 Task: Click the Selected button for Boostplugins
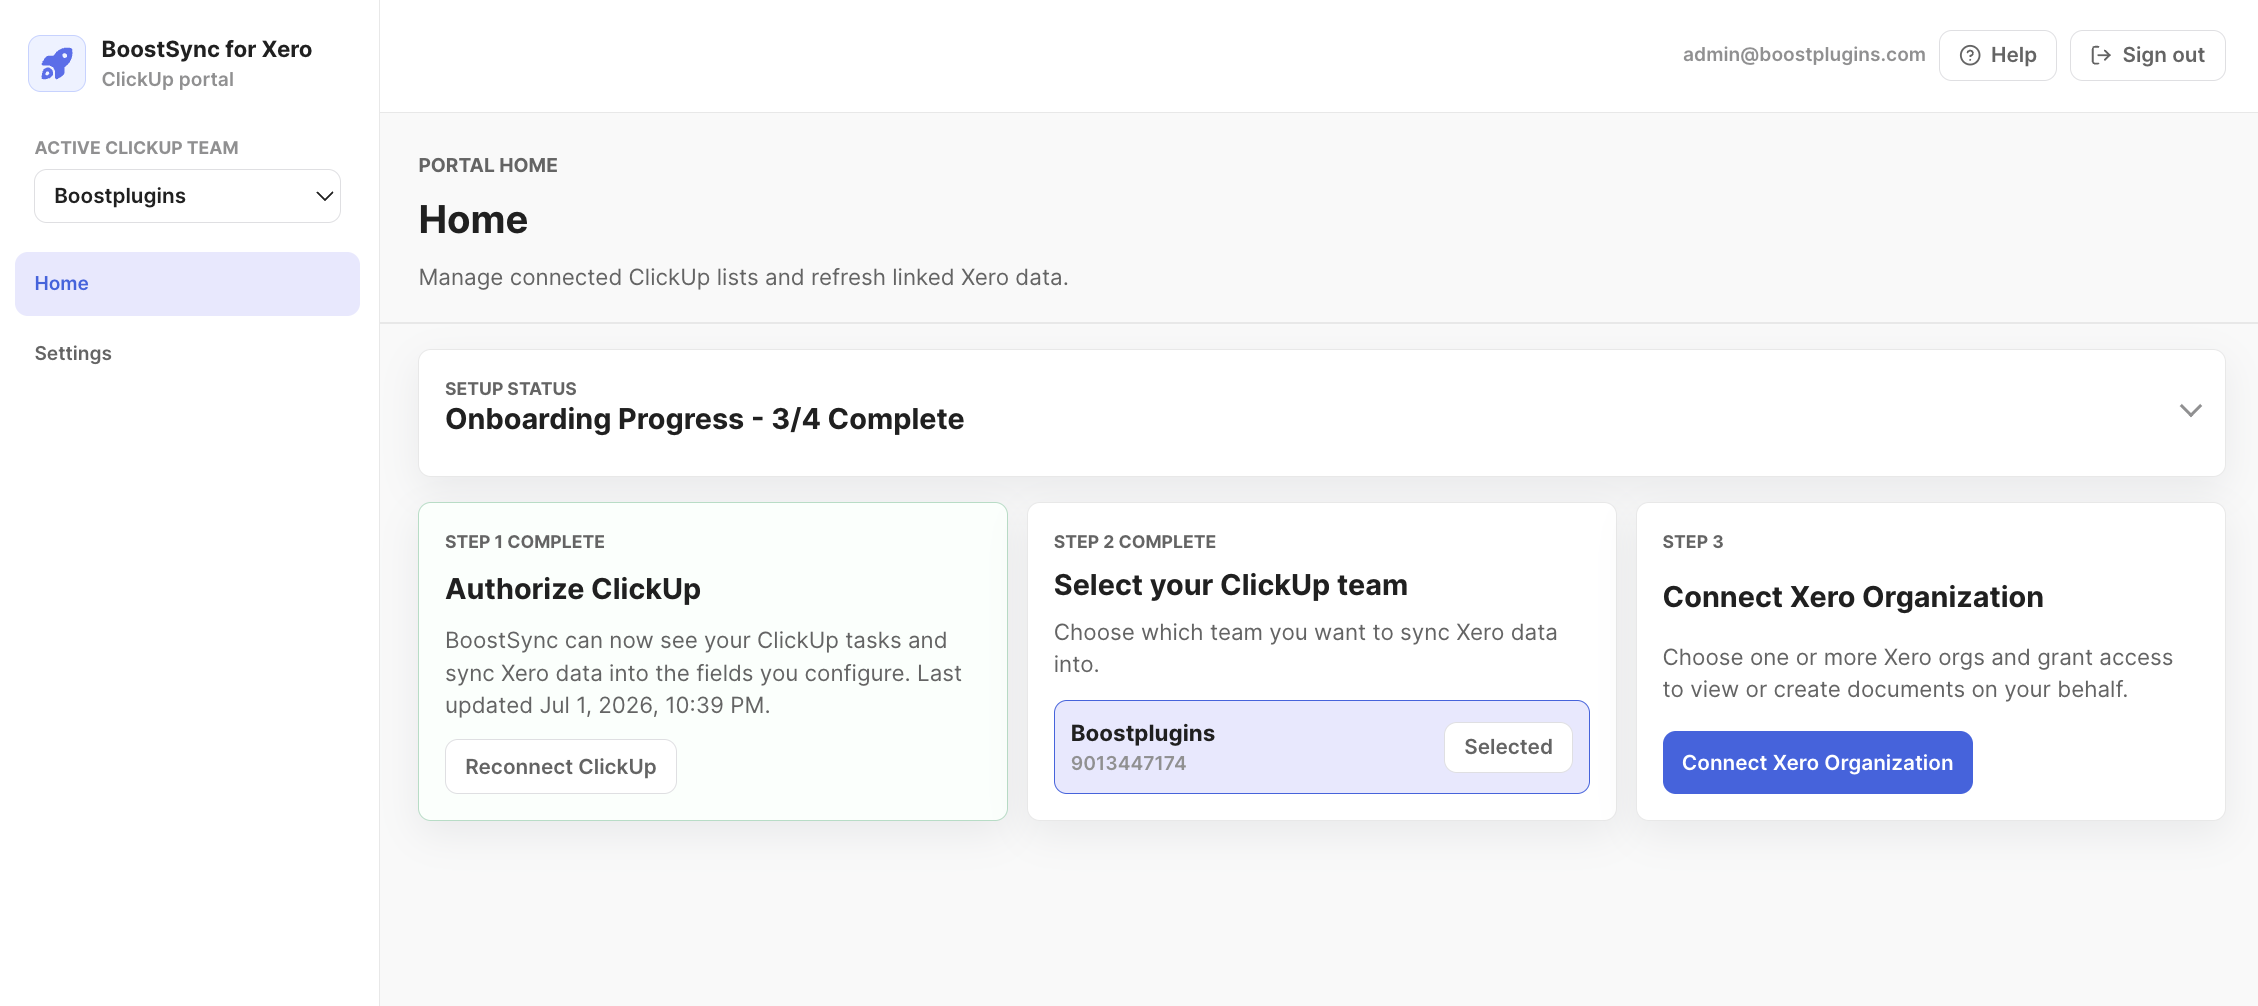[x=1508, y=747]
